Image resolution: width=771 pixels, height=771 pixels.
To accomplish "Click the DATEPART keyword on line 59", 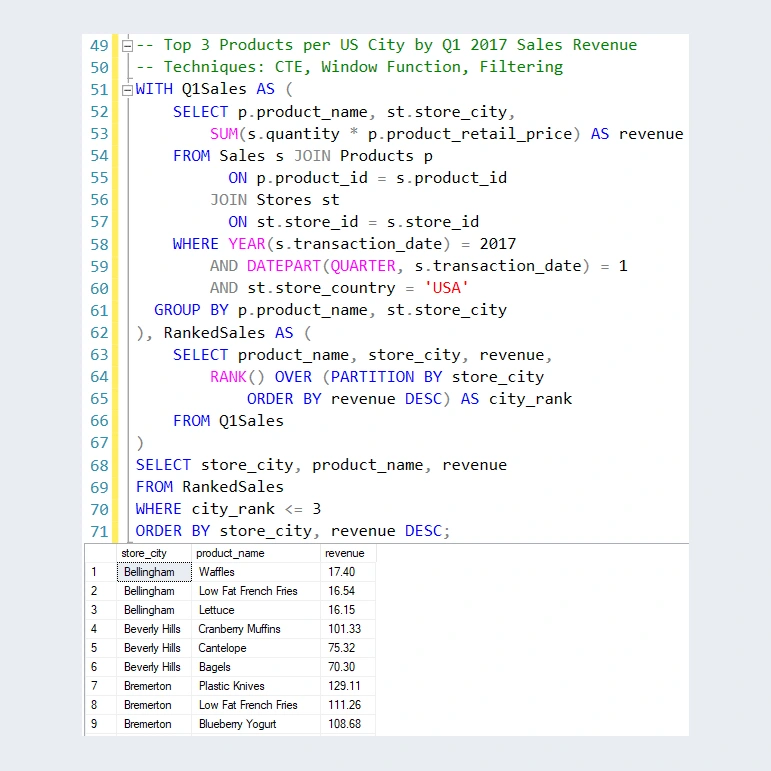I will 284,266.
